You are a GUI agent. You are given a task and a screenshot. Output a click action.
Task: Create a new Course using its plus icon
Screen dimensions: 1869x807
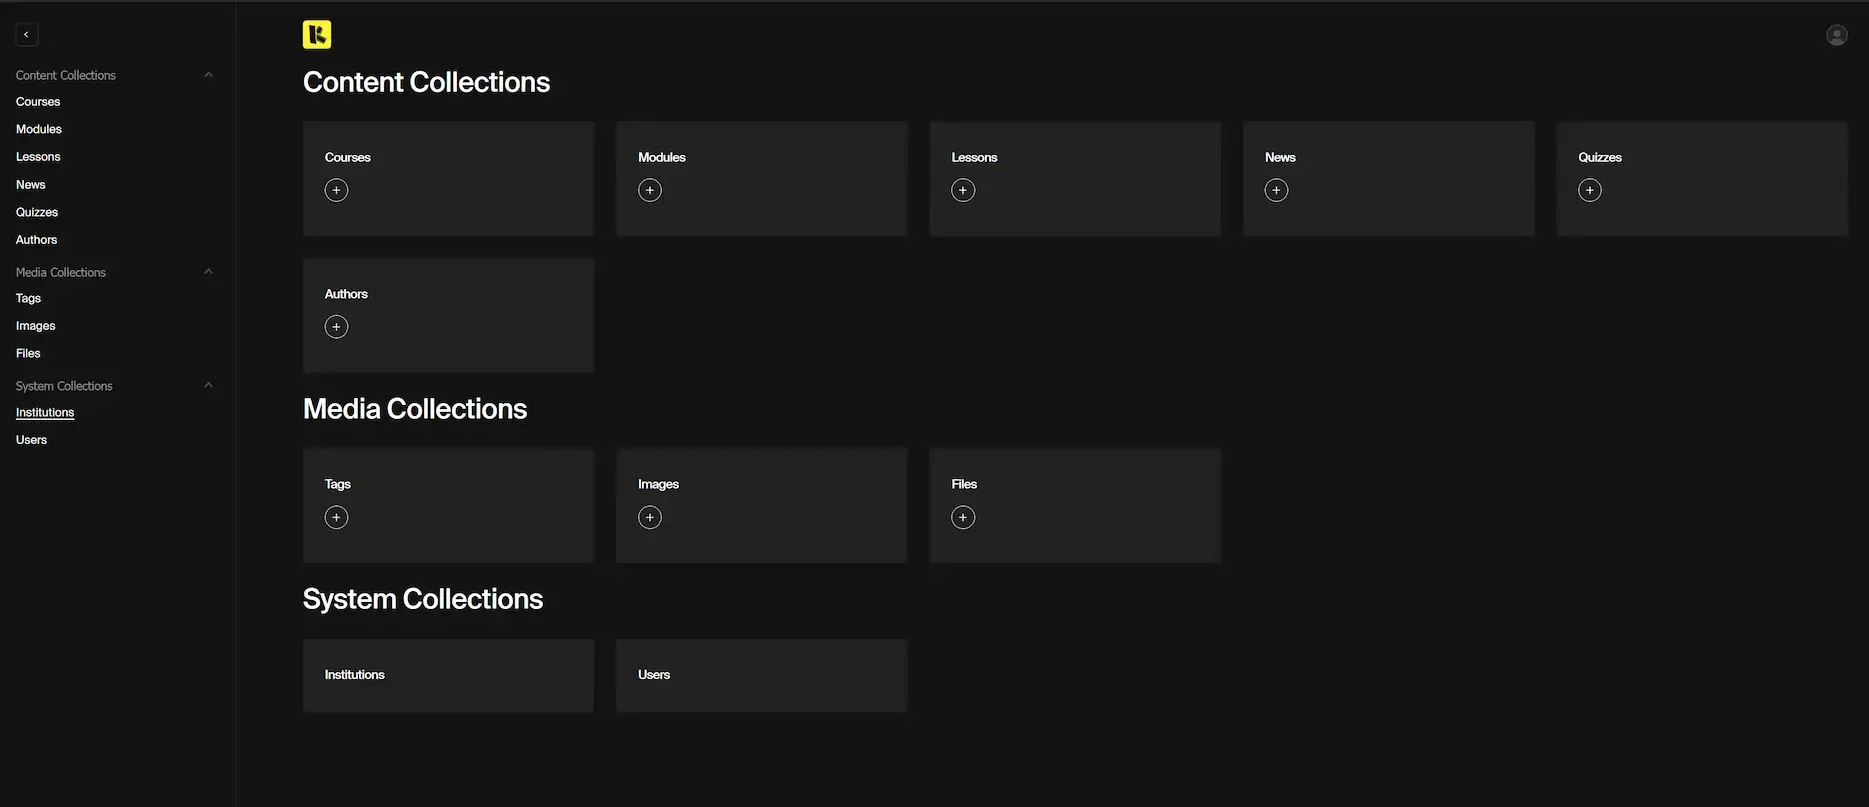334,188
